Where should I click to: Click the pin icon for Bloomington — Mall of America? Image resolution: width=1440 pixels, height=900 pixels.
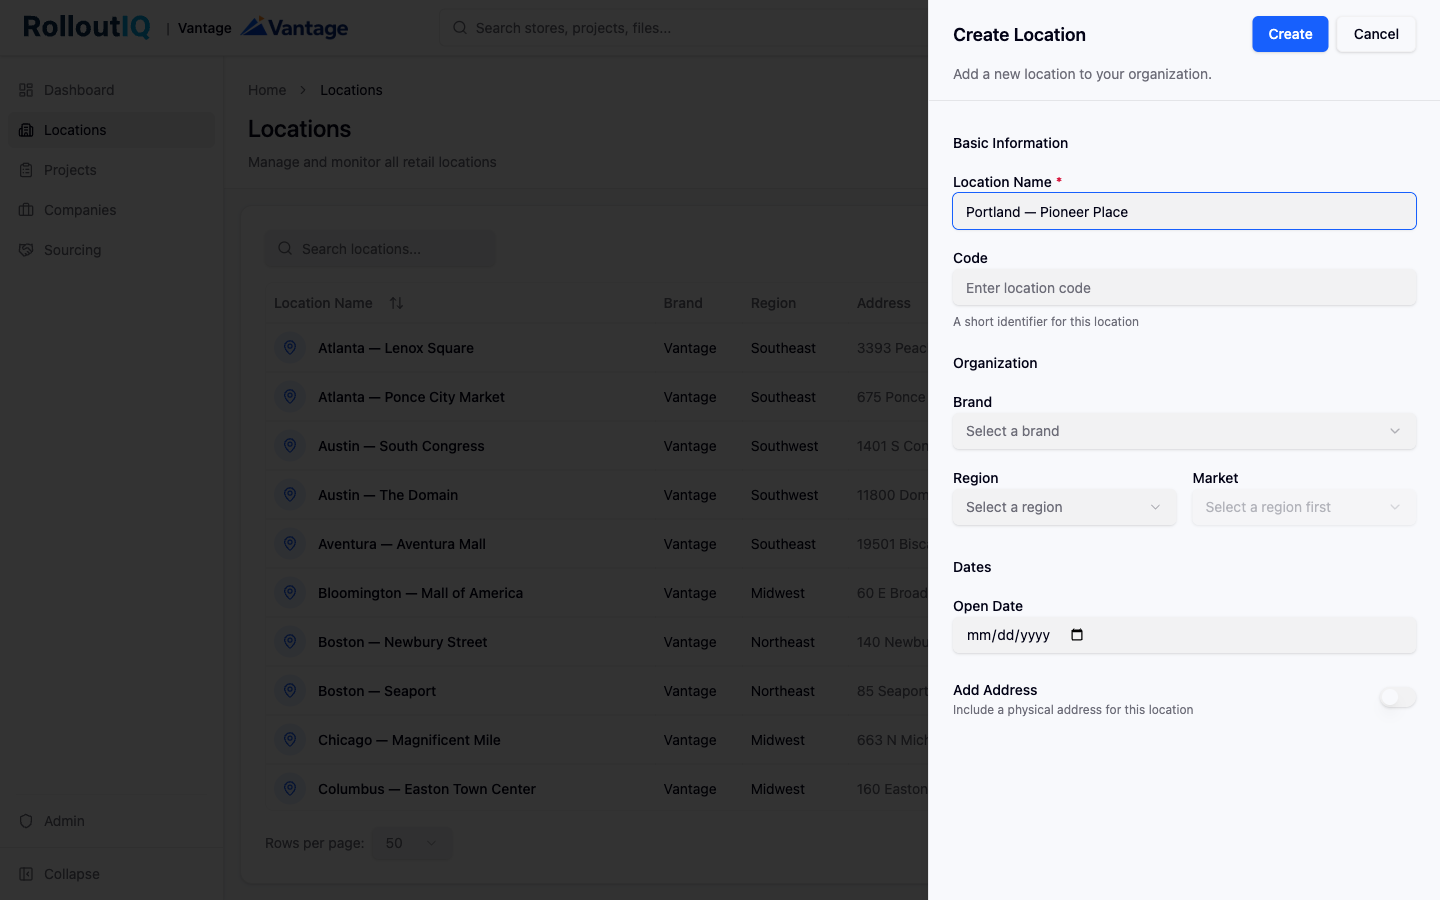290,593
